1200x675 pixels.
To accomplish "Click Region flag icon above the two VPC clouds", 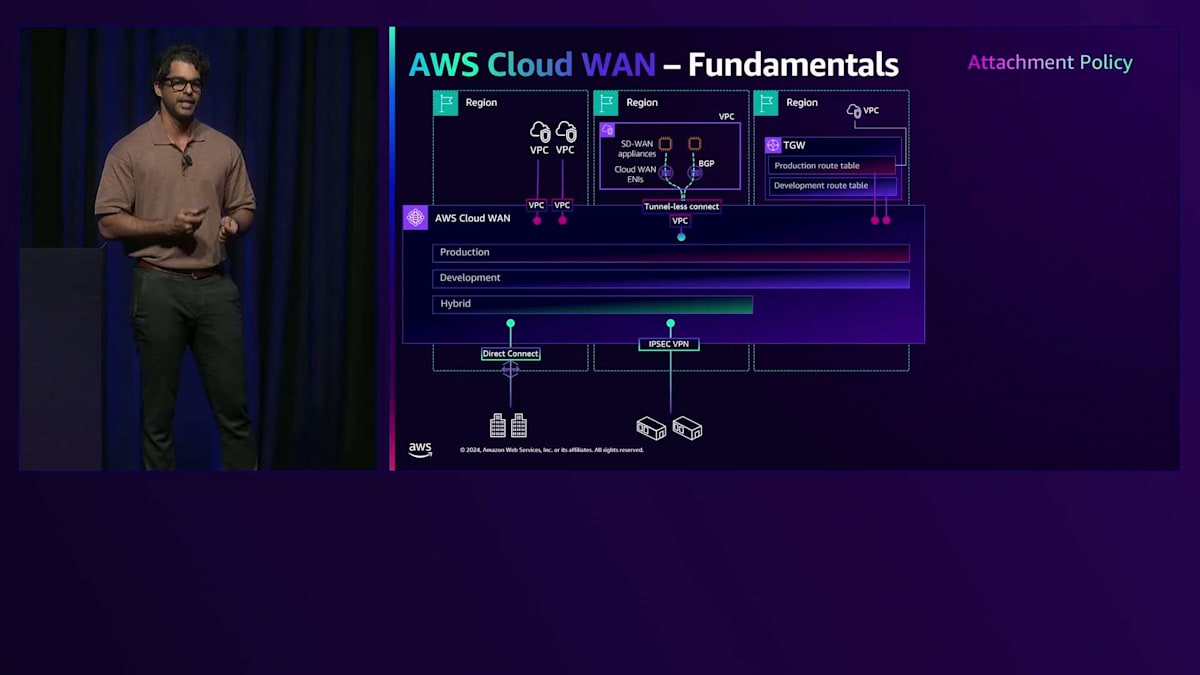I will pos(445,102).
